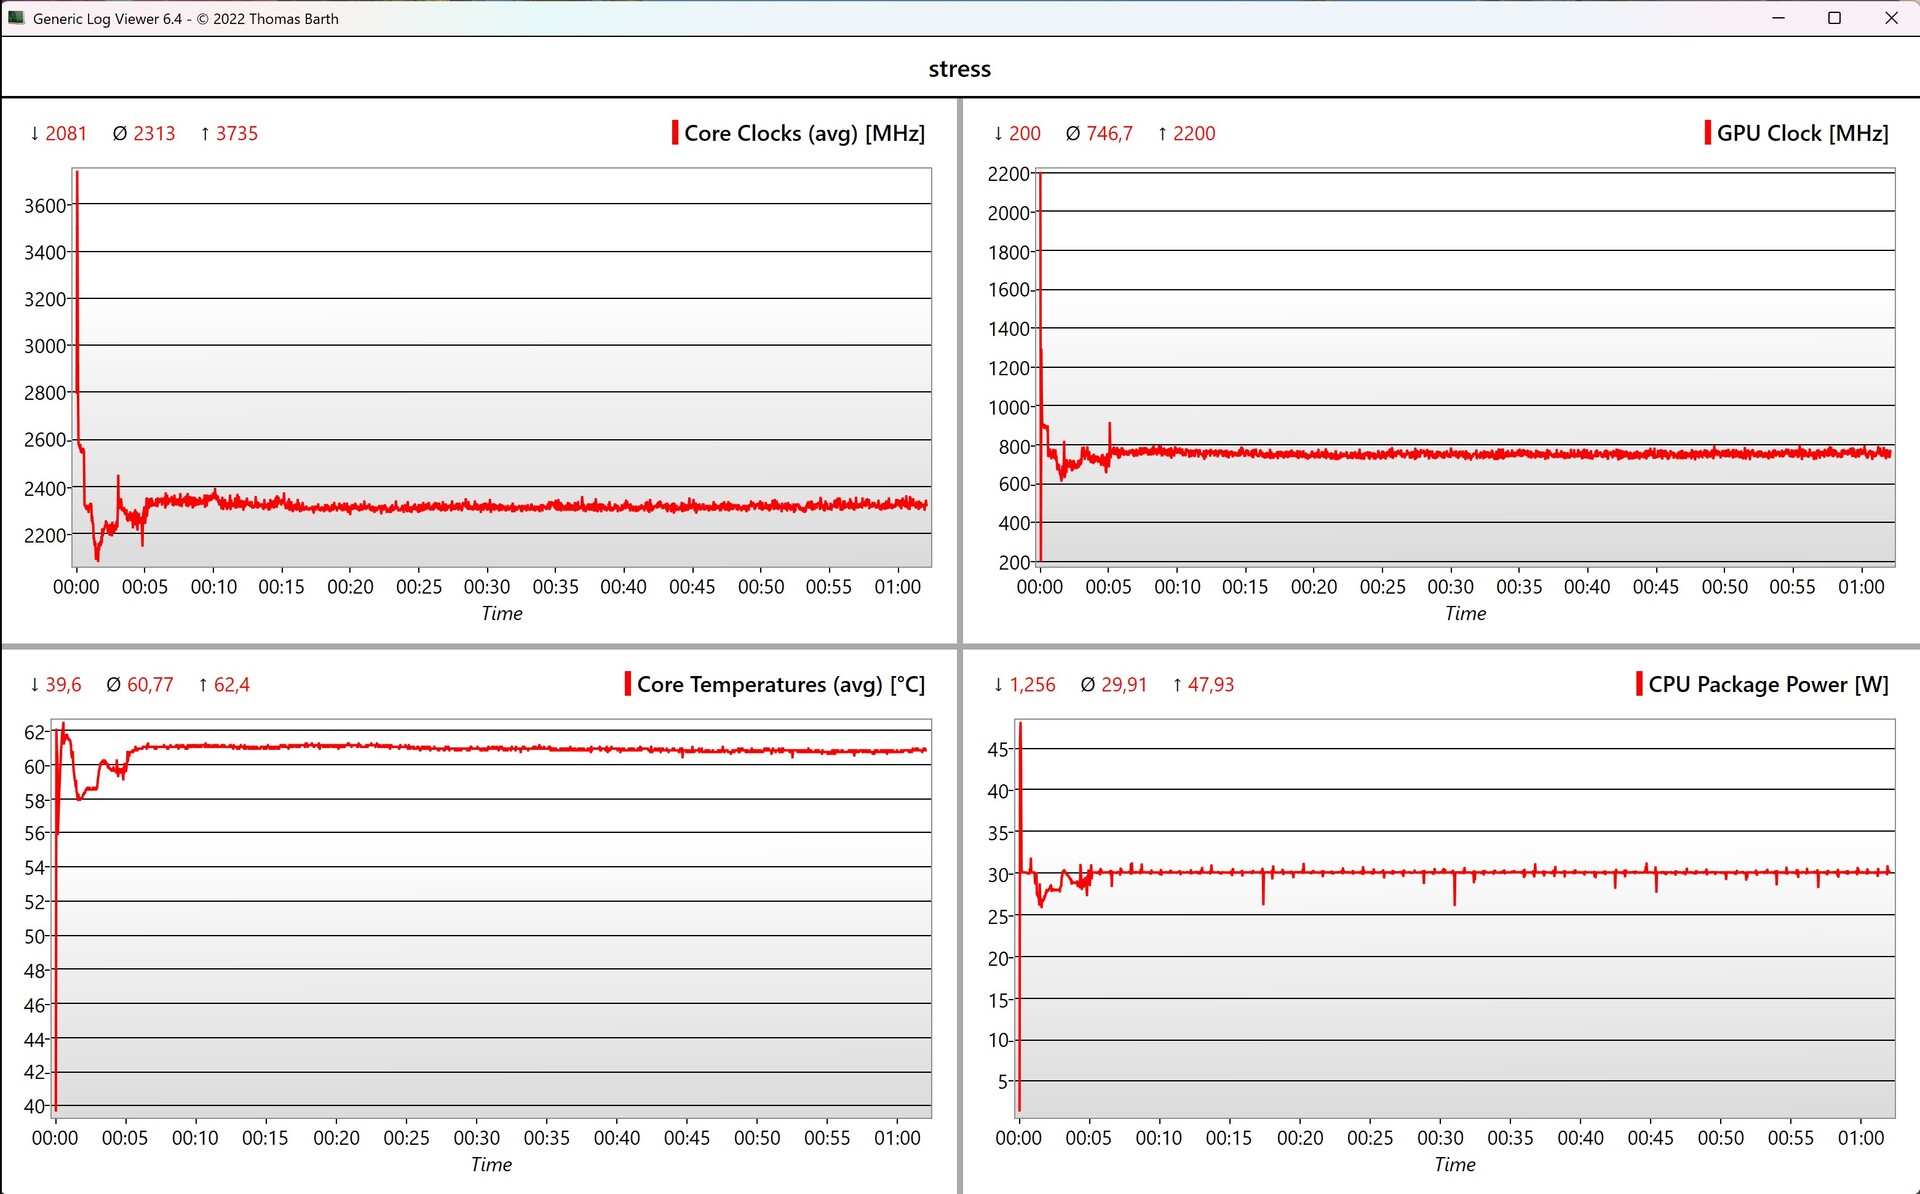Image resolution: width=1920 pixels, height=1194 pixels.
Task: Click the 'stress' title heading
Action: [x=959, y=69]
